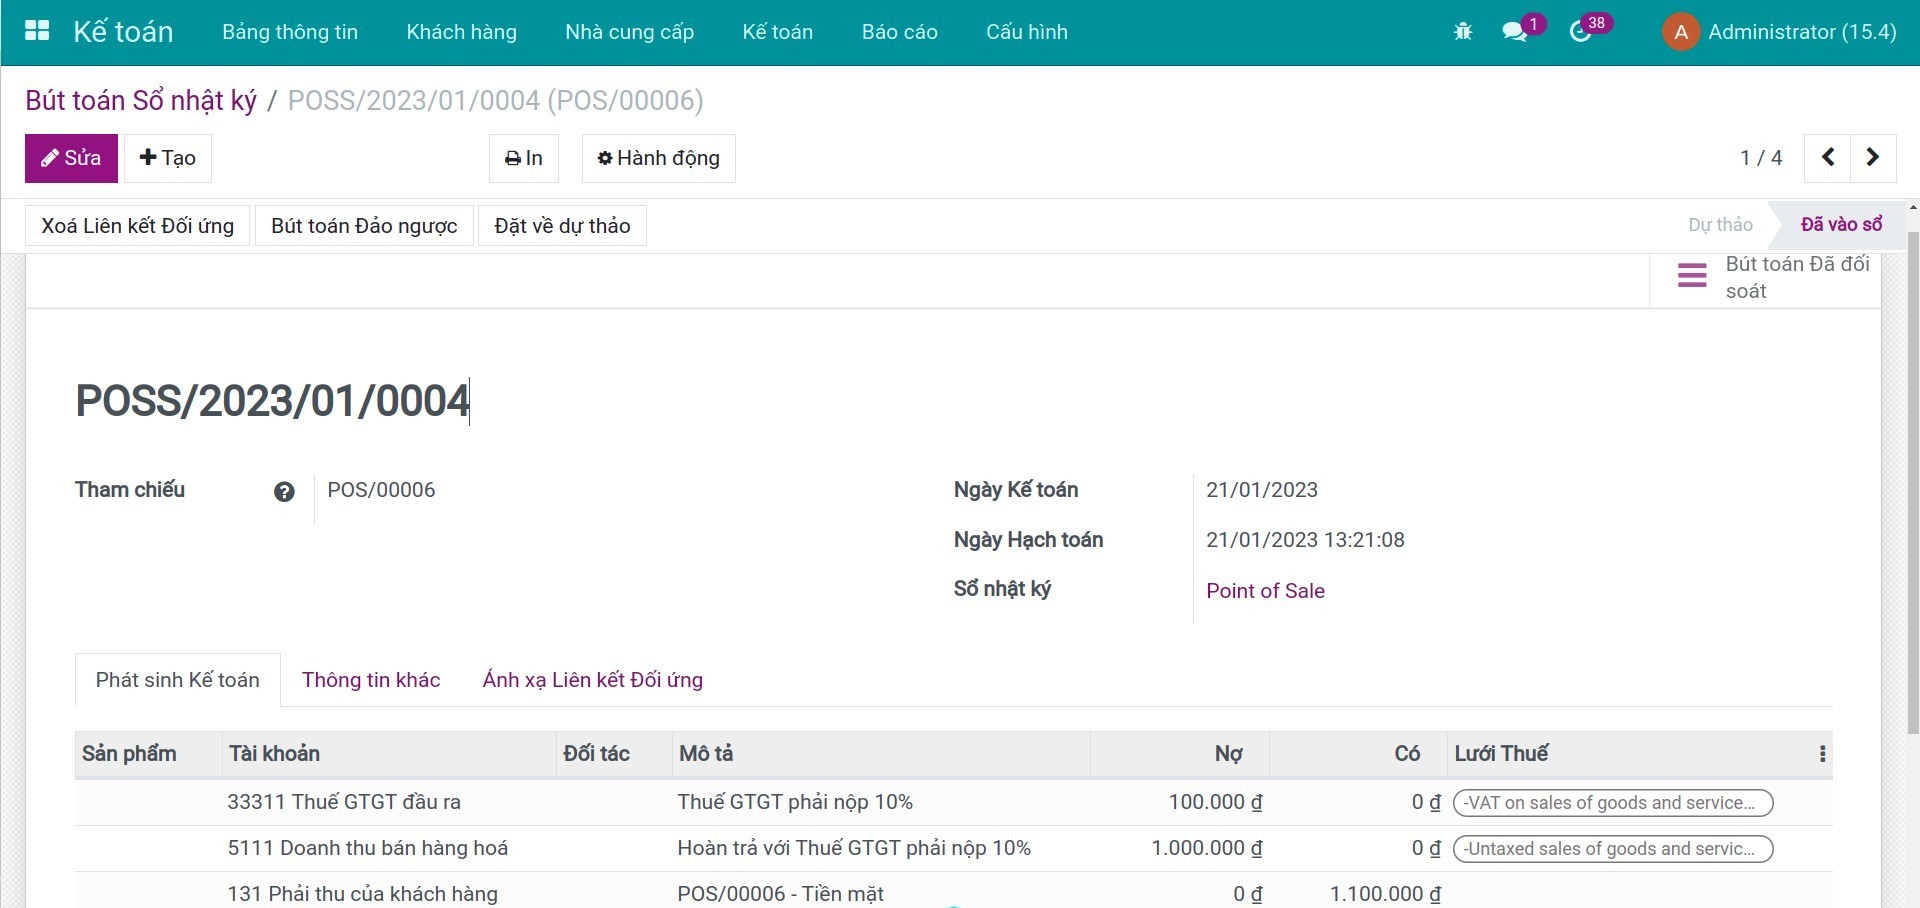
Task: Open the Báo cáo menu
Action: click(899, 32)
